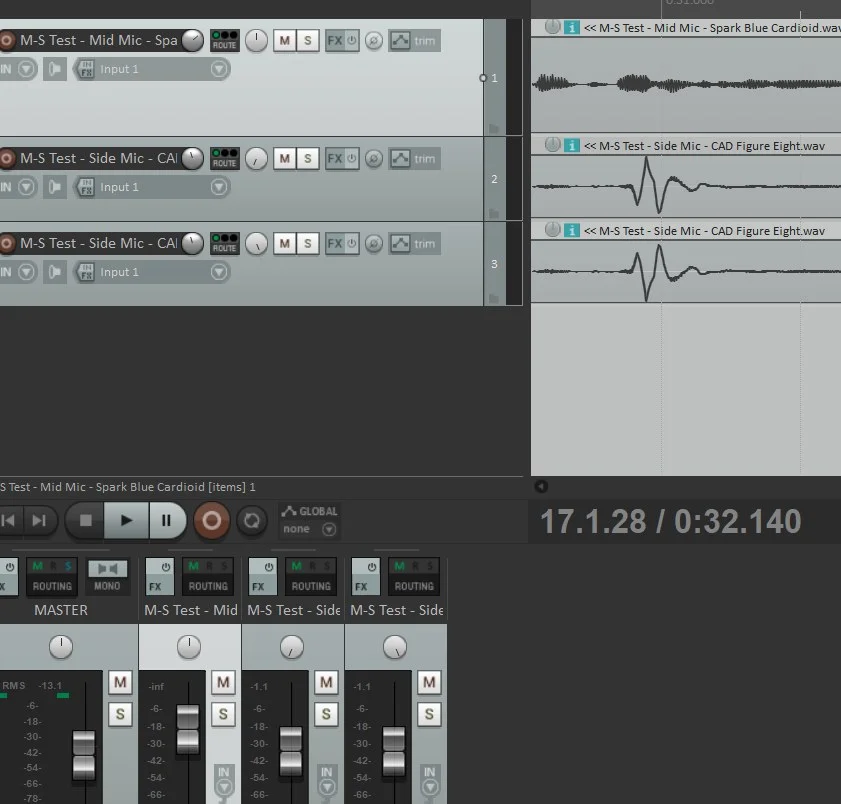Viewport: 841px width, 804px height.
Task: Click the transport Record button
Action: (x=211, y=520)
